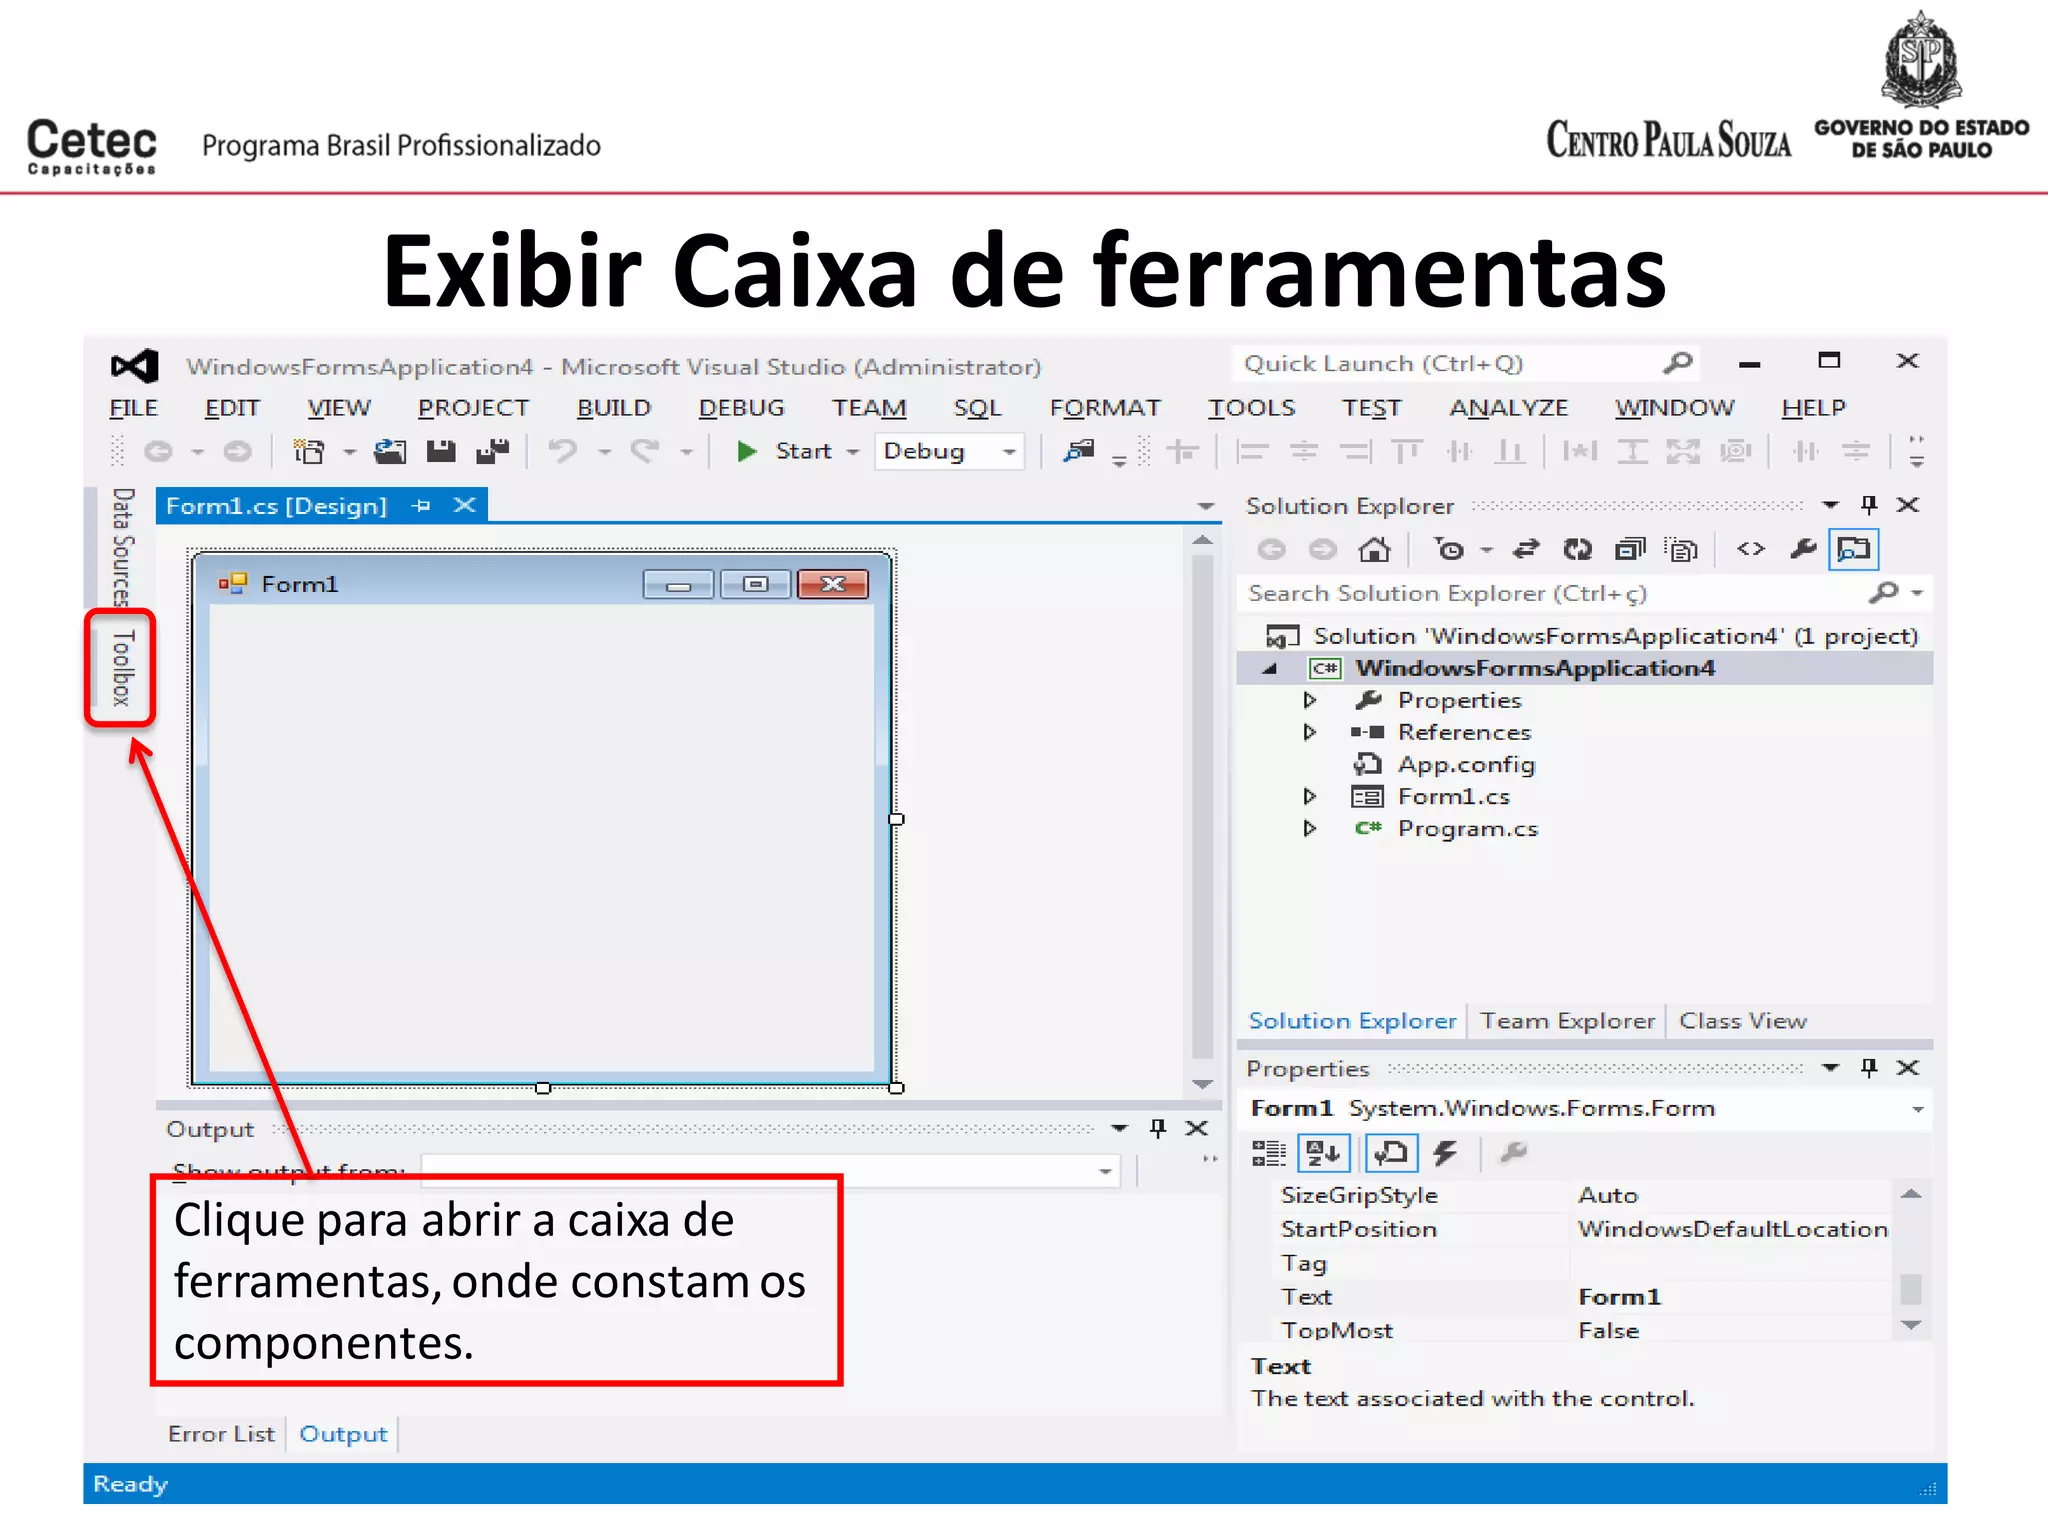Click the Redo toolbar icon
The image size is (2048, 1536).
[x=645, y=451]
